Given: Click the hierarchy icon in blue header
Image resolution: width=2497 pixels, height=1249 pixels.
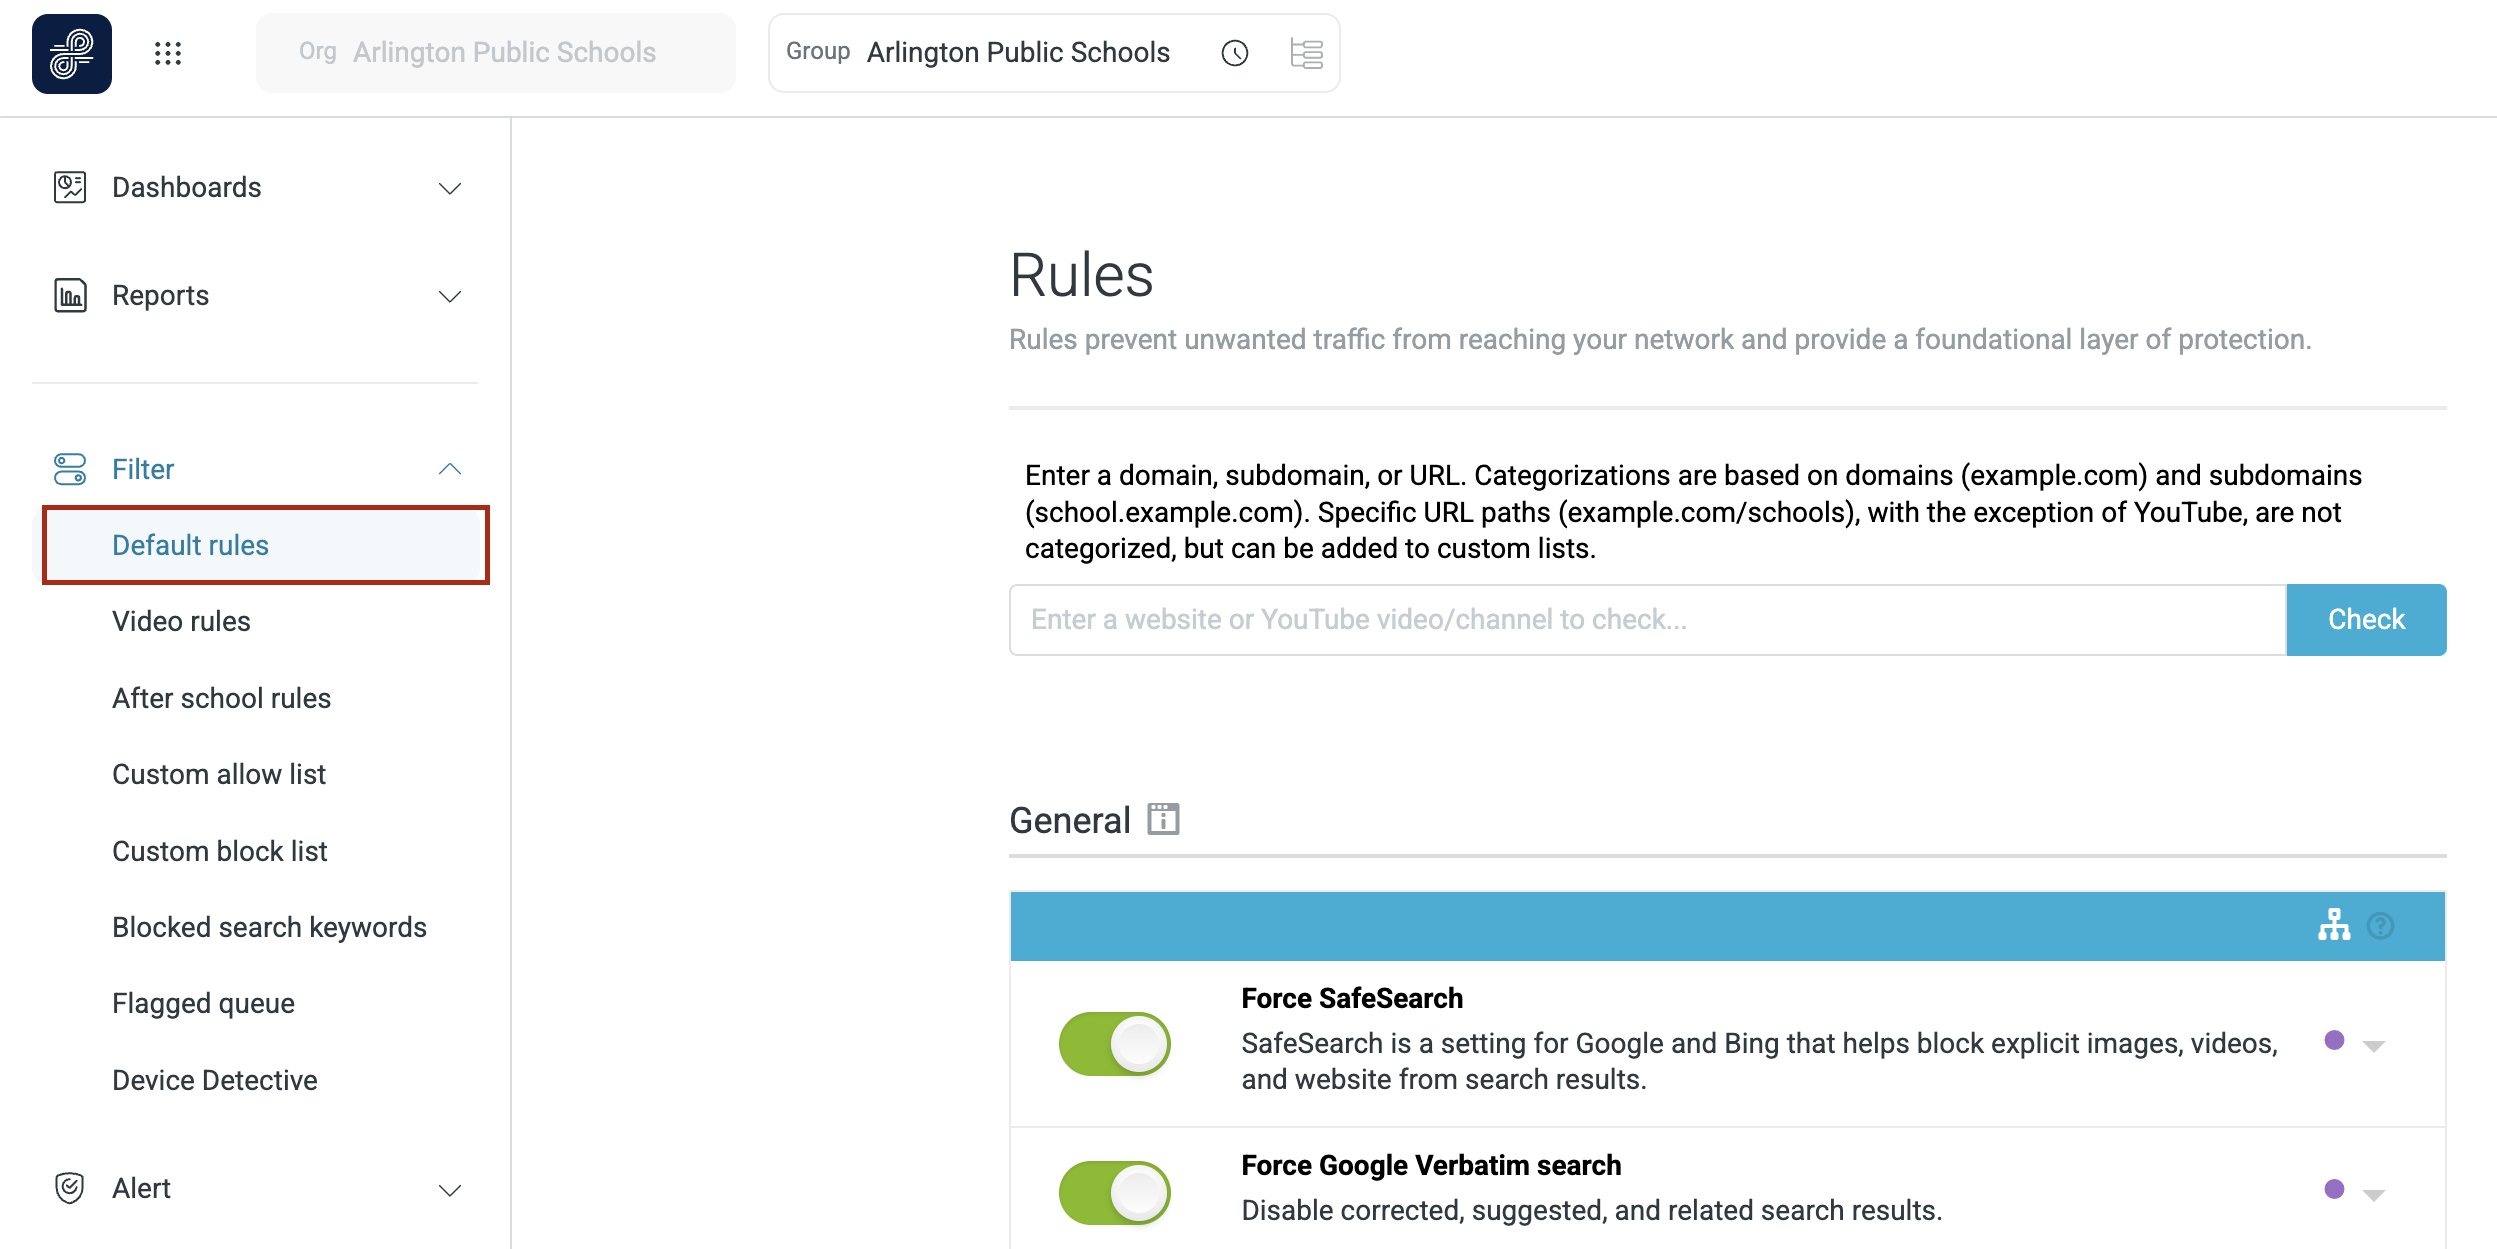Looking at the screenshot, I should [x=2334, y=925].
